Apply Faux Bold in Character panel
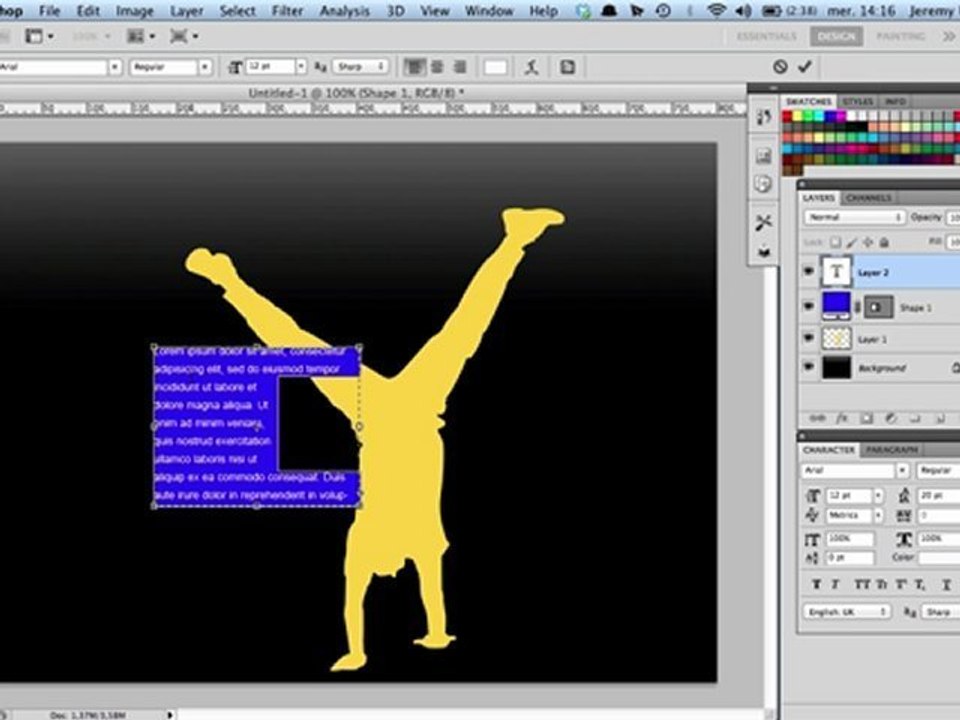The width and height of the screenshot is (960, 720). (816, 584)
